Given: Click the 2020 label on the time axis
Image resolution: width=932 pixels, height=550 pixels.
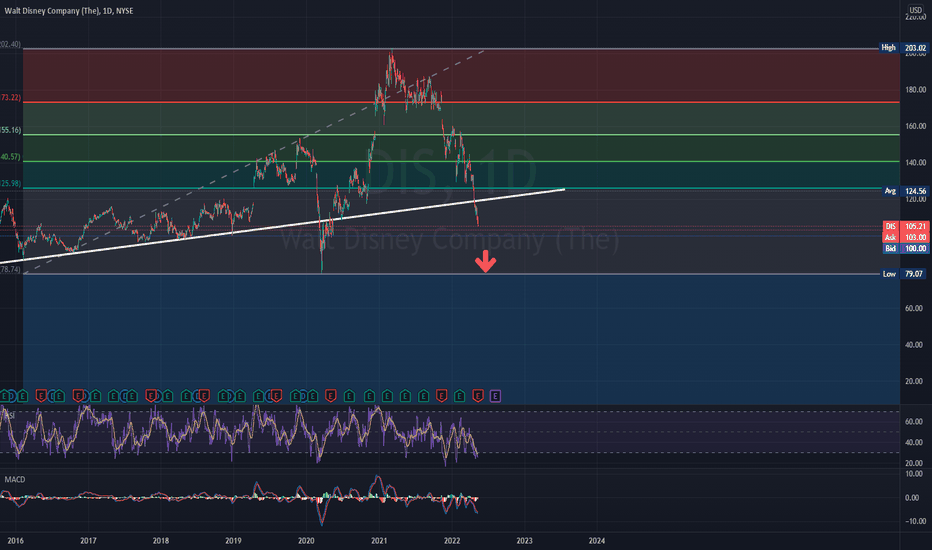Looking at the screenshot, I should click(x=306, y=540).
